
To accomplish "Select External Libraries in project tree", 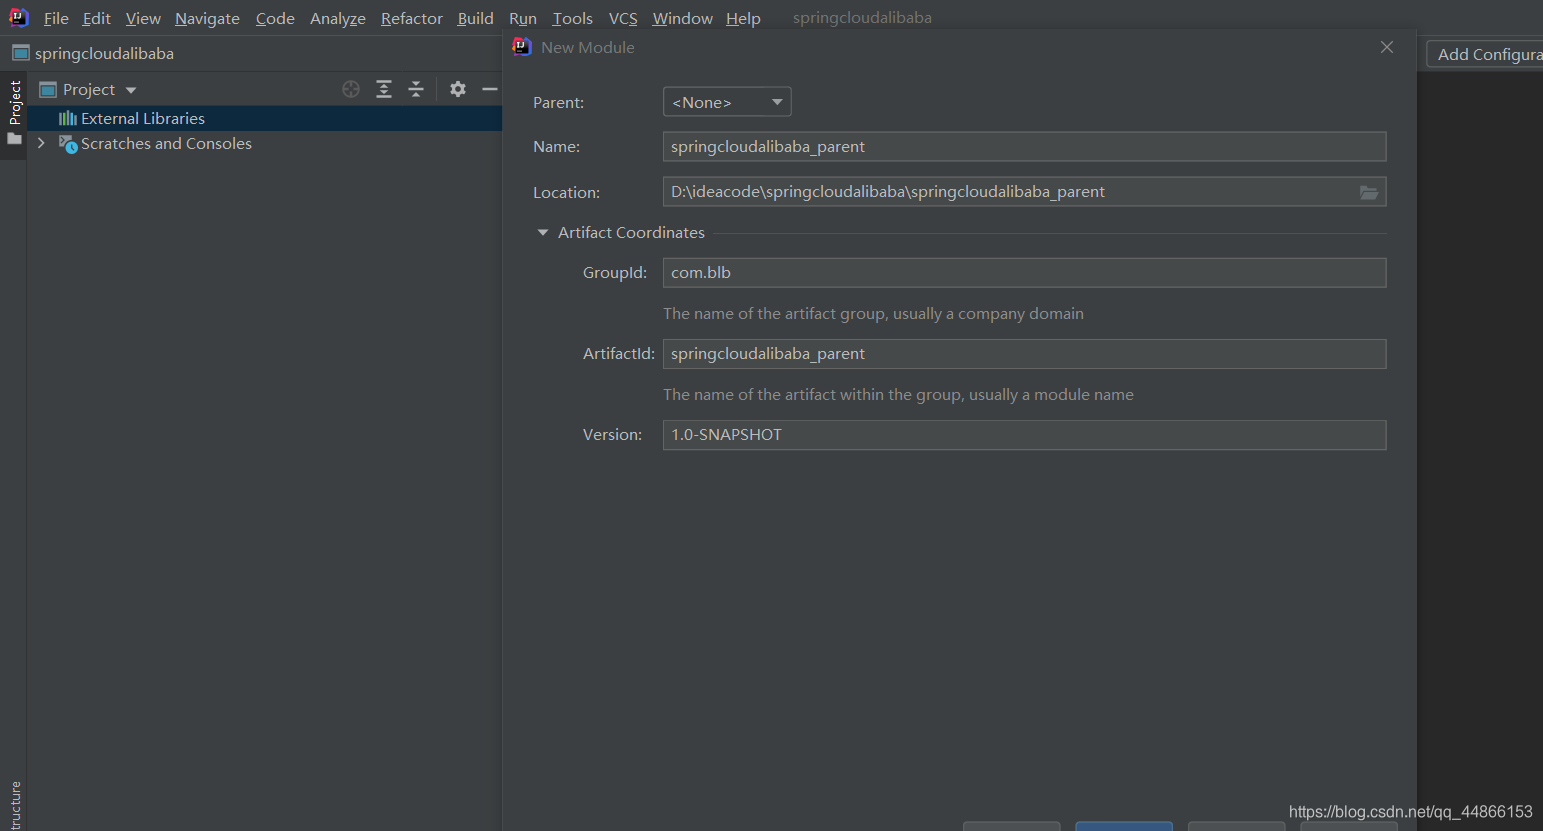I will tap(264, 118).
